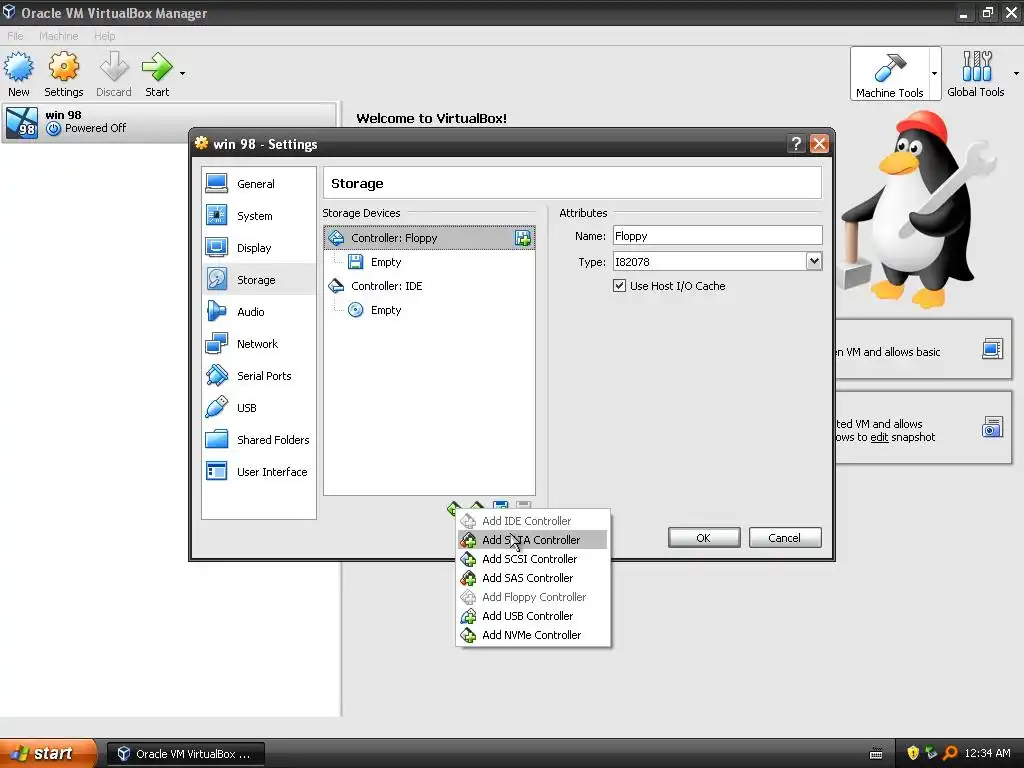Click the Details tool icon in welcome pane
The width and height of the screenshot is (1024, 768).
click(x=992, y=349)
